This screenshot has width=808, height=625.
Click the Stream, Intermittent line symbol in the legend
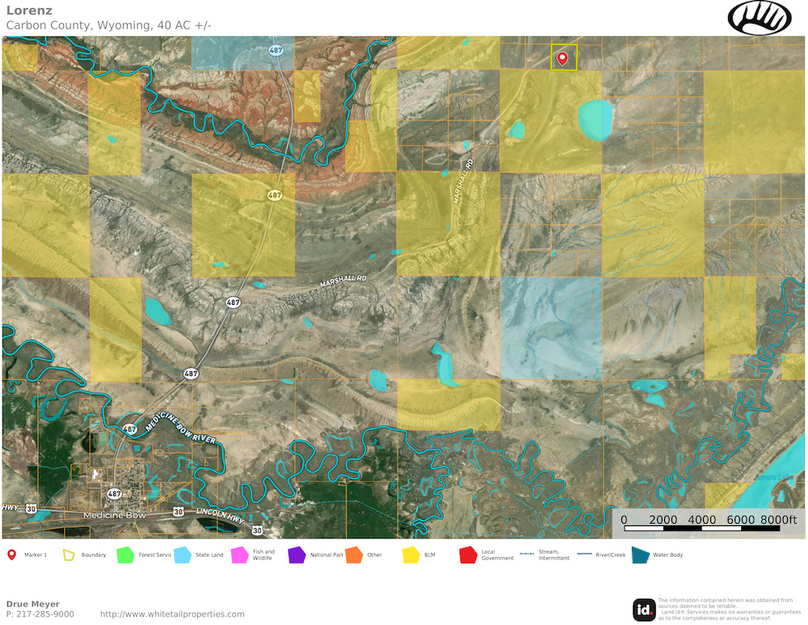(525, 554)
